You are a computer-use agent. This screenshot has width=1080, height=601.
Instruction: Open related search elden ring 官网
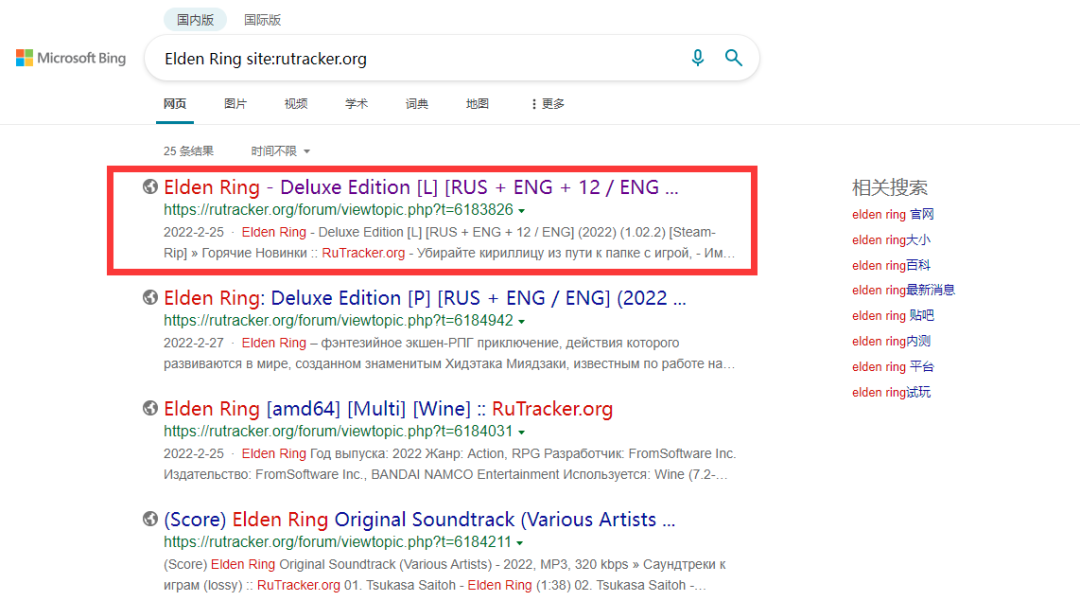pyautogui.click(x=893, y=214)
